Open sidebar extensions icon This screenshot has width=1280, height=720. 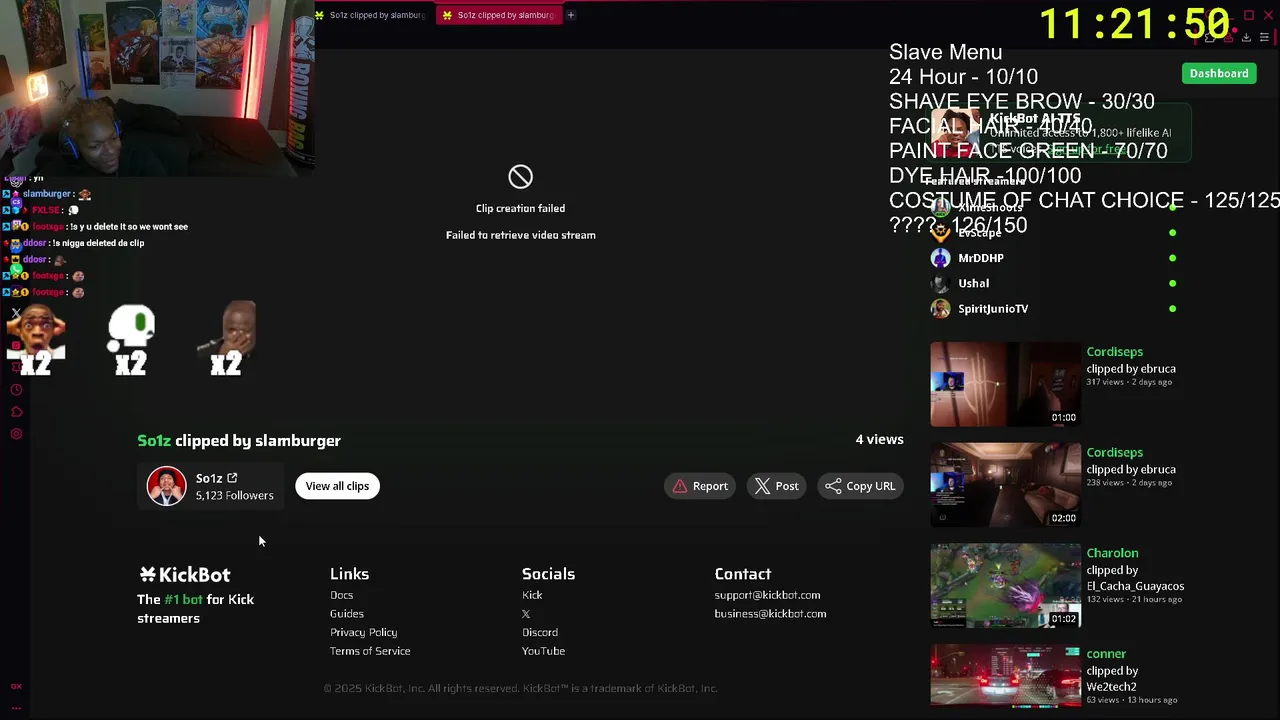pyautogui.click(x=16, y=412)
